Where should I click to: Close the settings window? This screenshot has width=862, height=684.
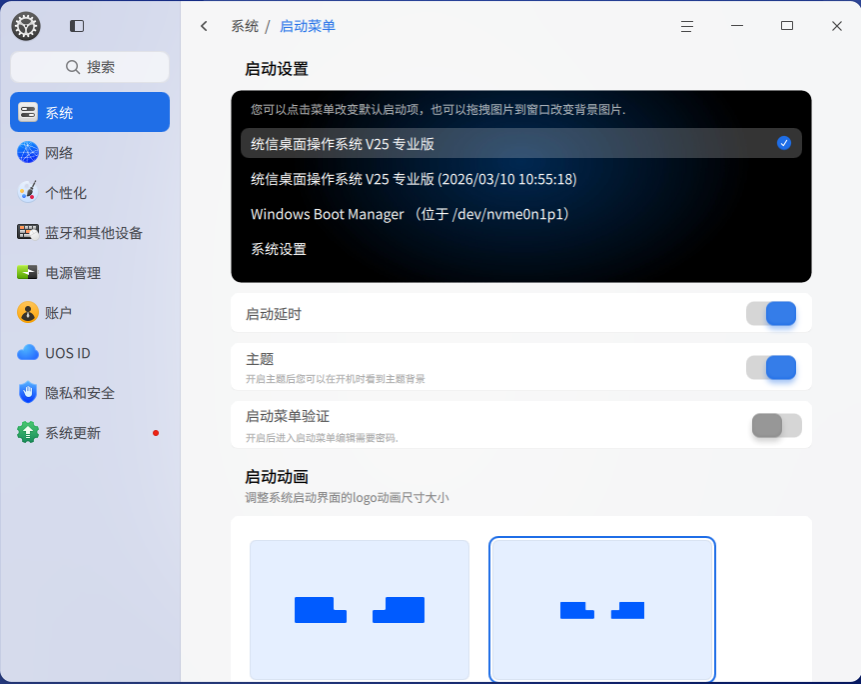pyautogui.click(x=837, y=26)
